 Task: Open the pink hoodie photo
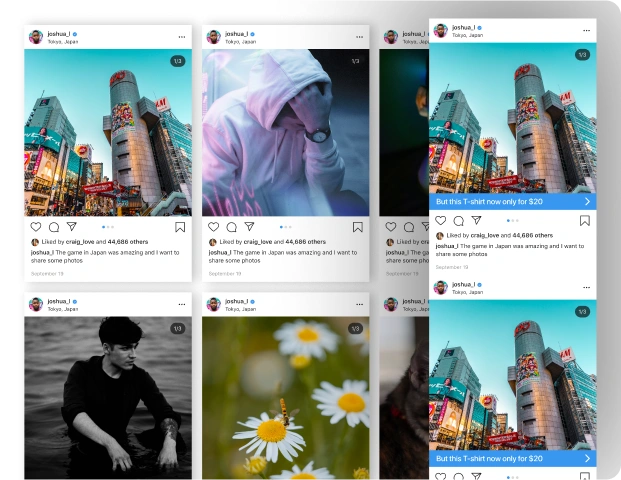[286, 133]
